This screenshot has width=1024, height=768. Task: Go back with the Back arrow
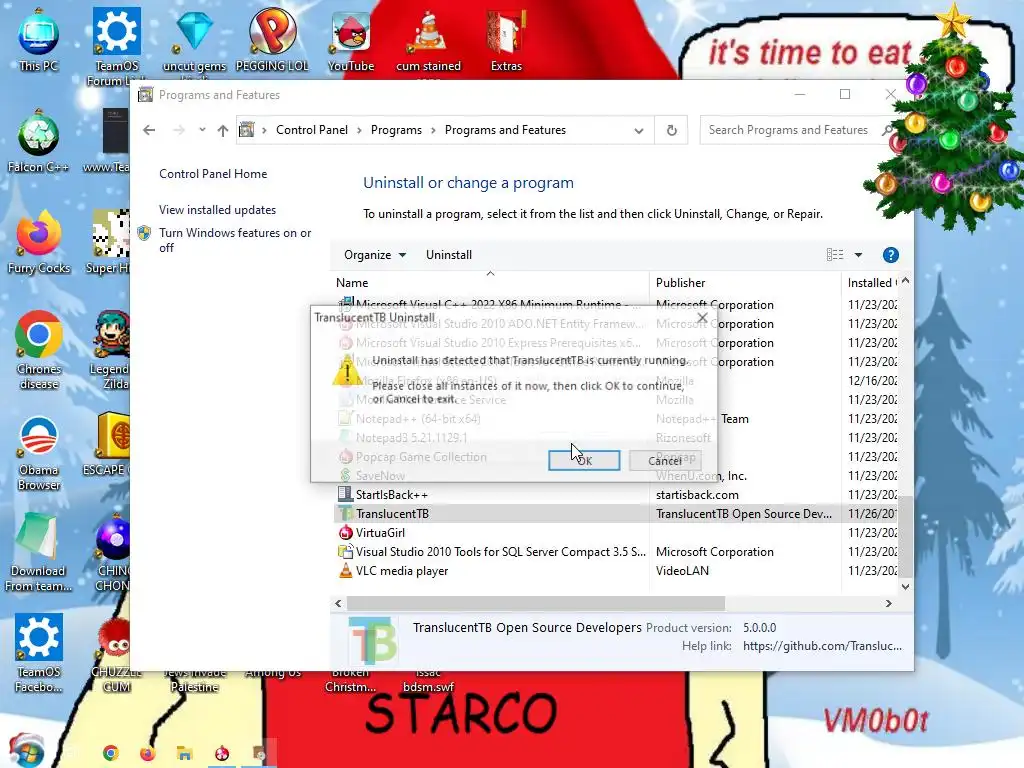click(150, 130)
